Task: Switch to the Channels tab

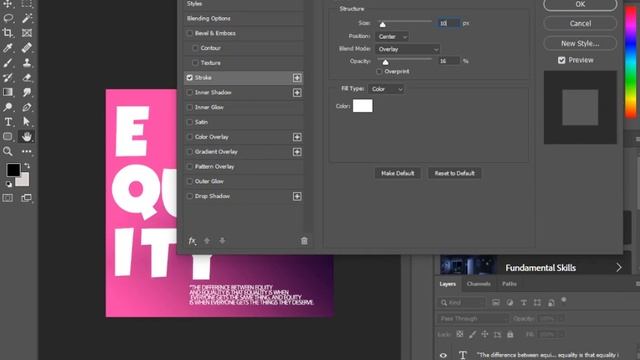Action: point(478,284)
